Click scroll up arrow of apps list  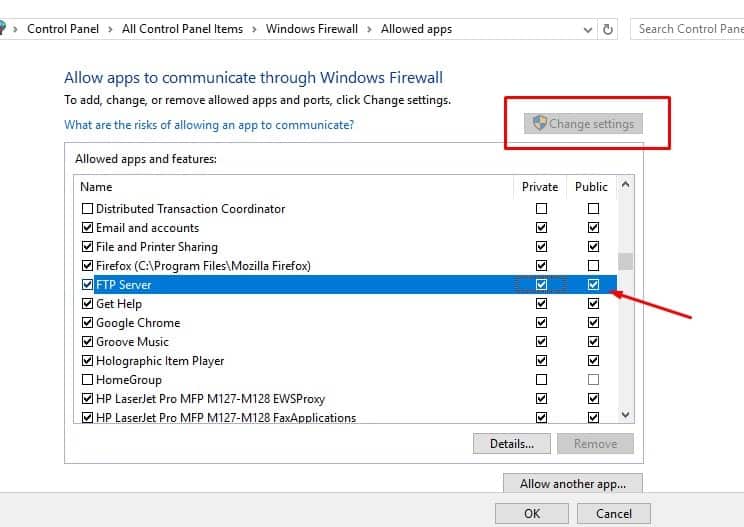coord(626,185)
